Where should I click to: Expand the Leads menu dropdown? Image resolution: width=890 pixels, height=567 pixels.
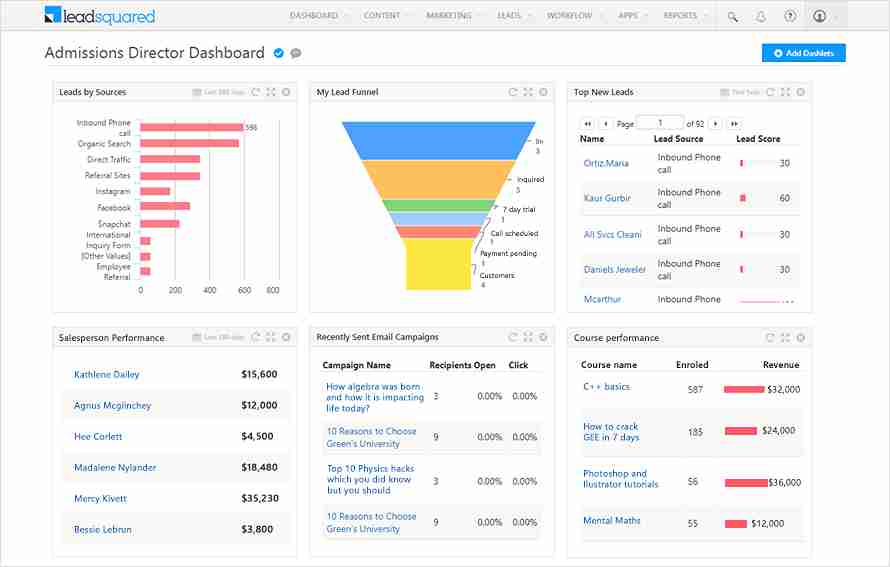(513, 16)
